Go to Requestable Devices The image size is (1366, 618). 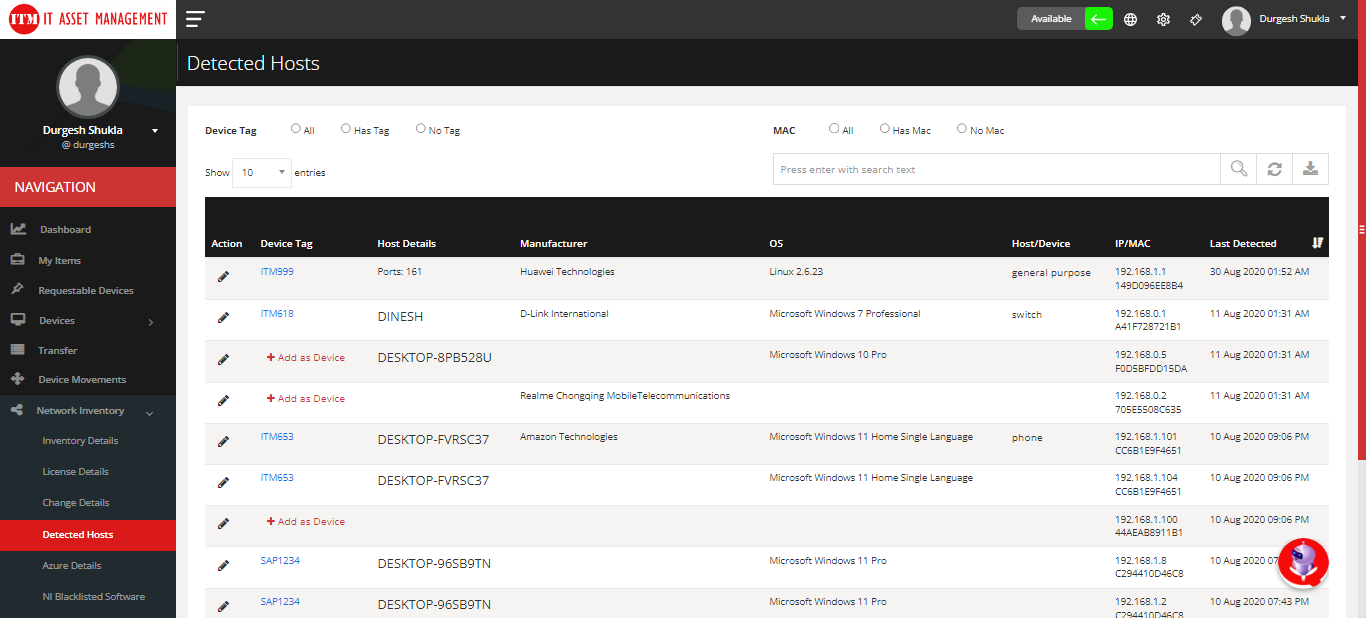[x=86, y=291]
